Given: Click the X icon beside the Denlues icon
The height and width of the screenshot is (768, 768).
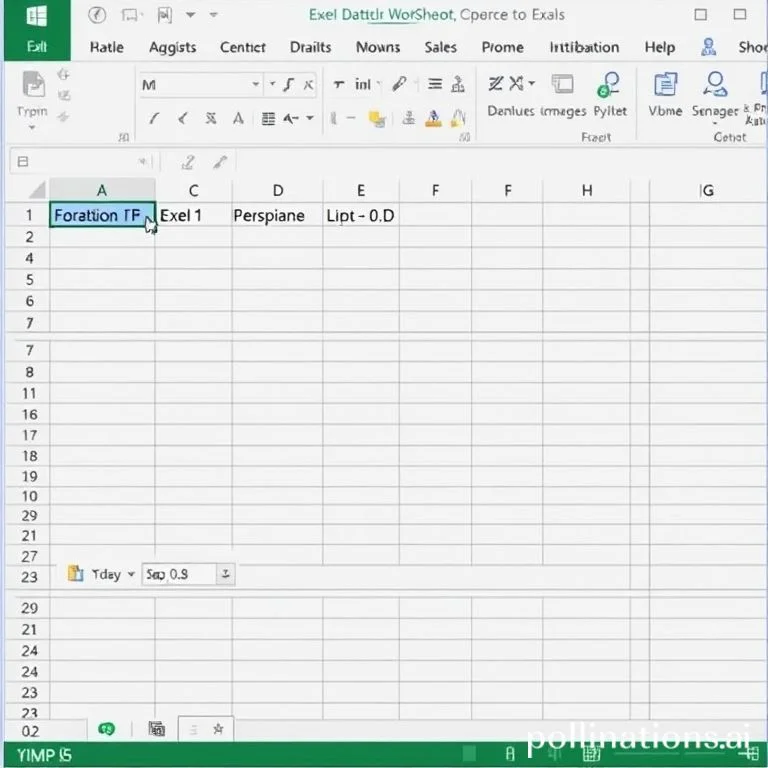Looking at the screenshot, I should 516,83.
